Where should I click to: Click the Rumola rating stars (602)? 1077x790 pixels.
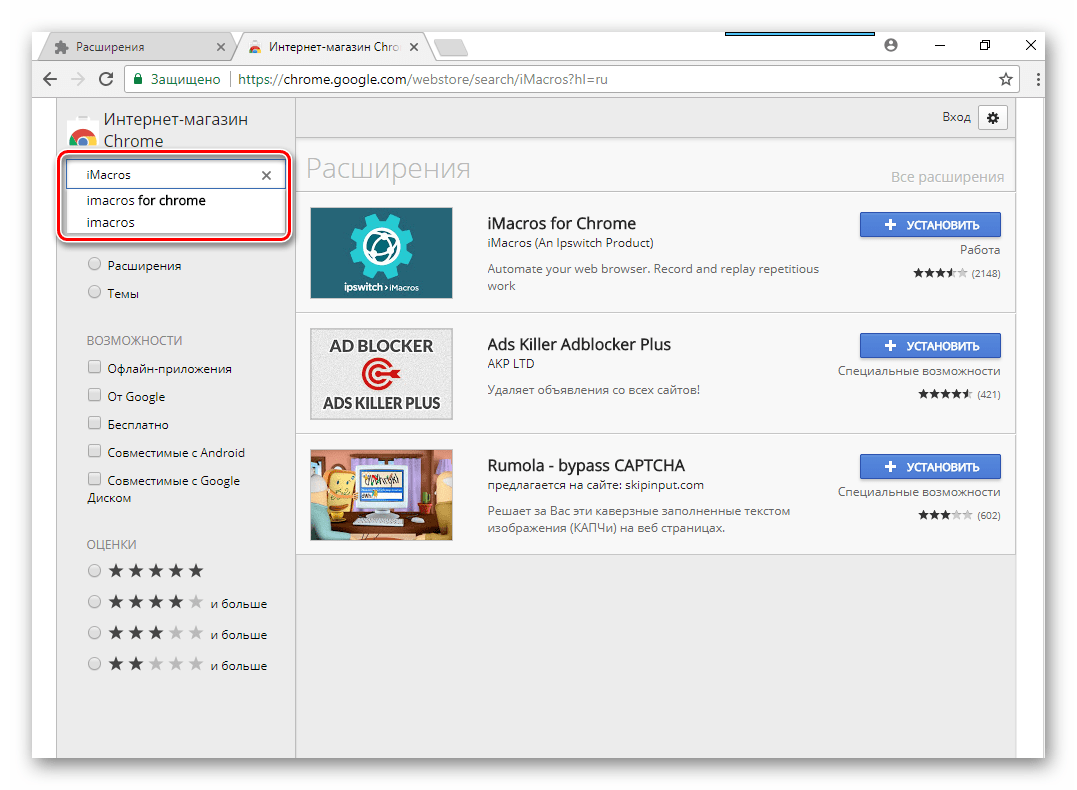click(945, 515)
